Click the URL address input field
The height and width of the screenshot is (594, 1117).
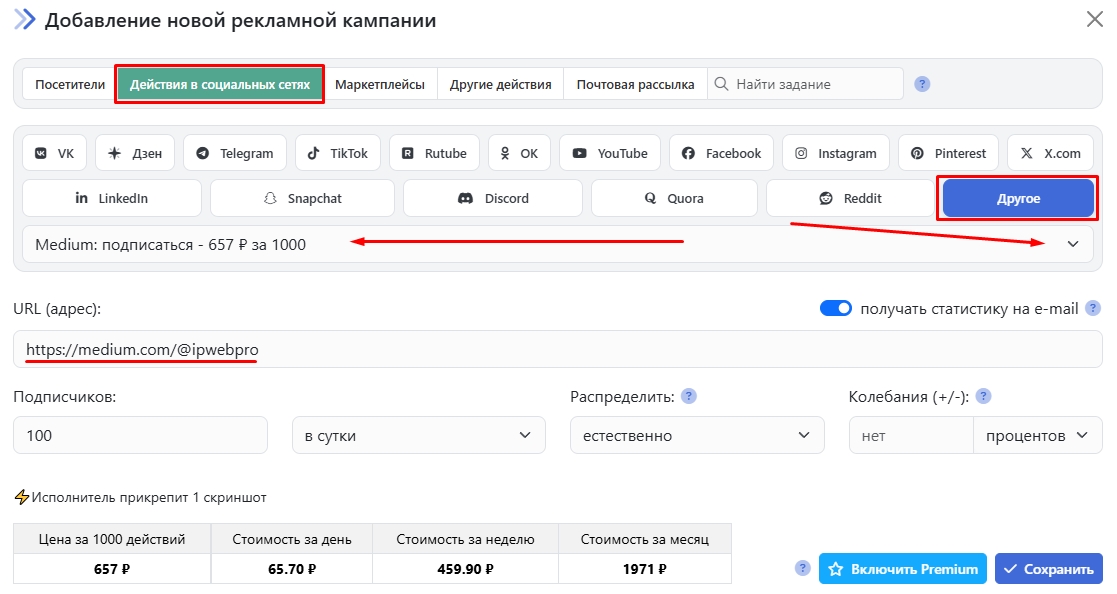pyautogui.click(x=558, y=350)
